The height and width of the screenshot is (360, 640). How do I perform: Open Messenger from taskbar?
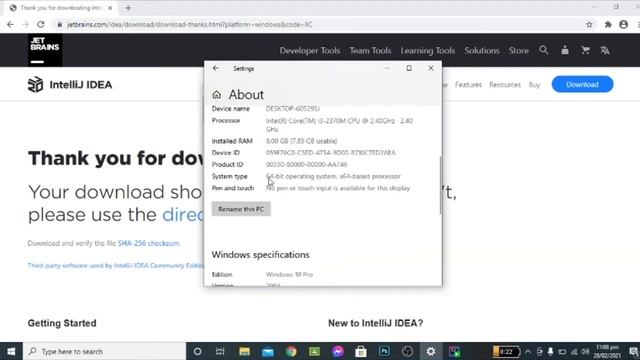pyautogui.click(x=338, y=351)
